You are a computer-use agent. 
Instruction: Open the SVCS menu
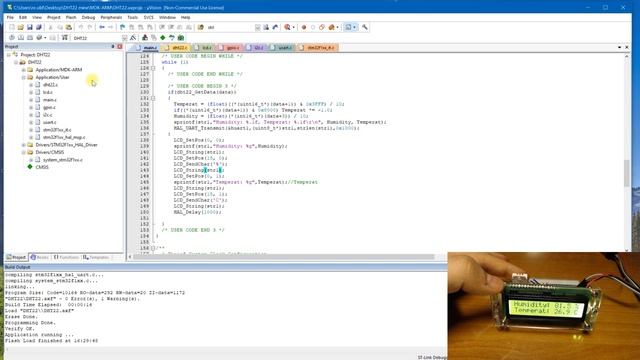(x=149, y=17)
